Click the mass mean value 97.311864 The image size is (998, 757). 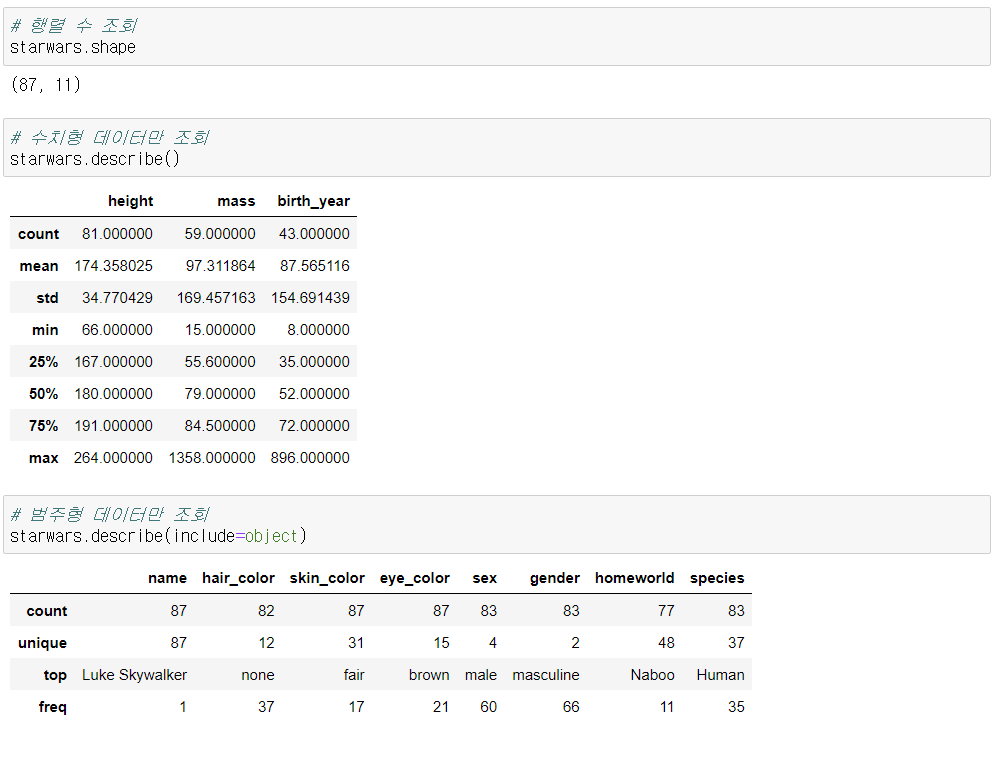220,265
